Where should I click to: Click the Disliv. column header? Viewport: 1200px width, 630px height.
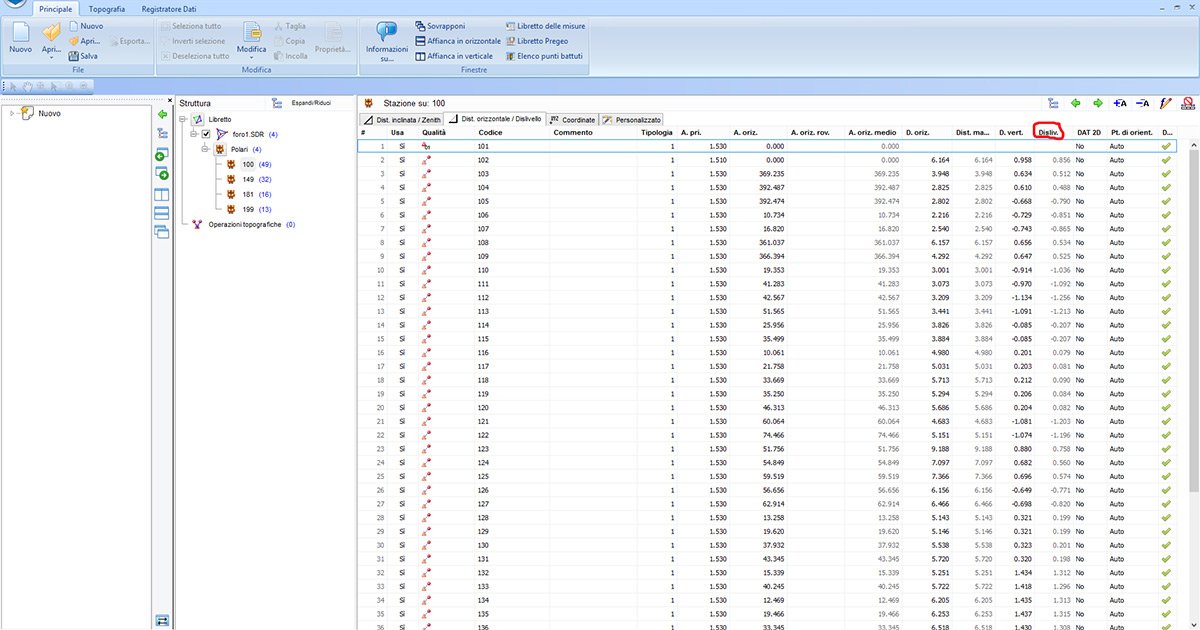tap(1048, 132)
